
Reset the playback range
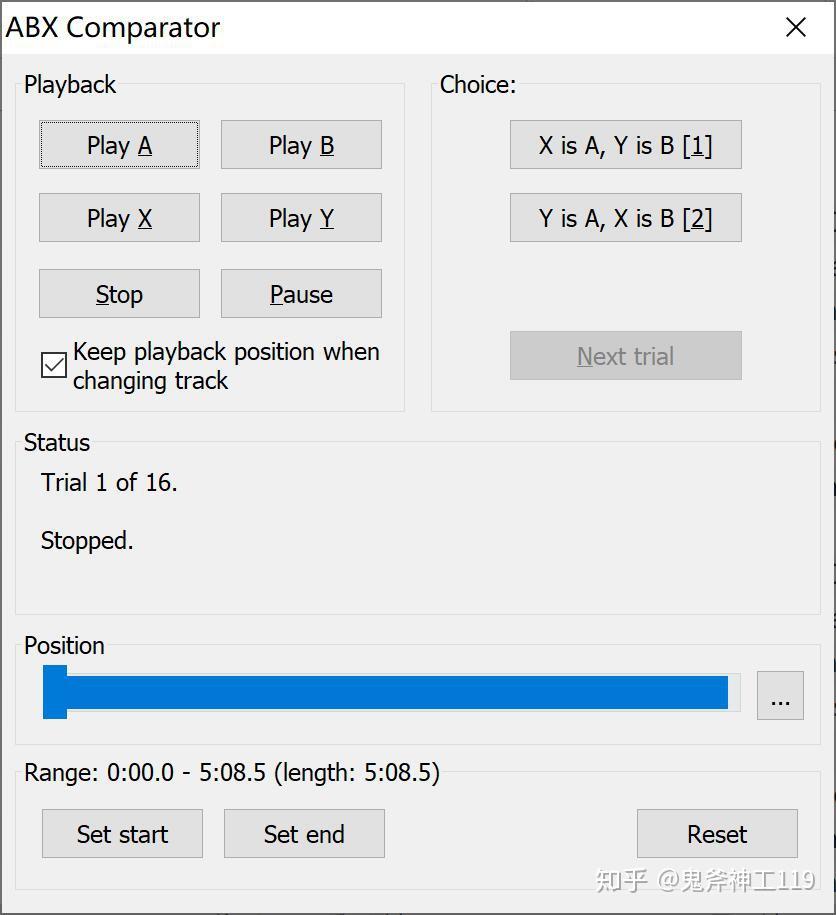click(x=717, y=834)
